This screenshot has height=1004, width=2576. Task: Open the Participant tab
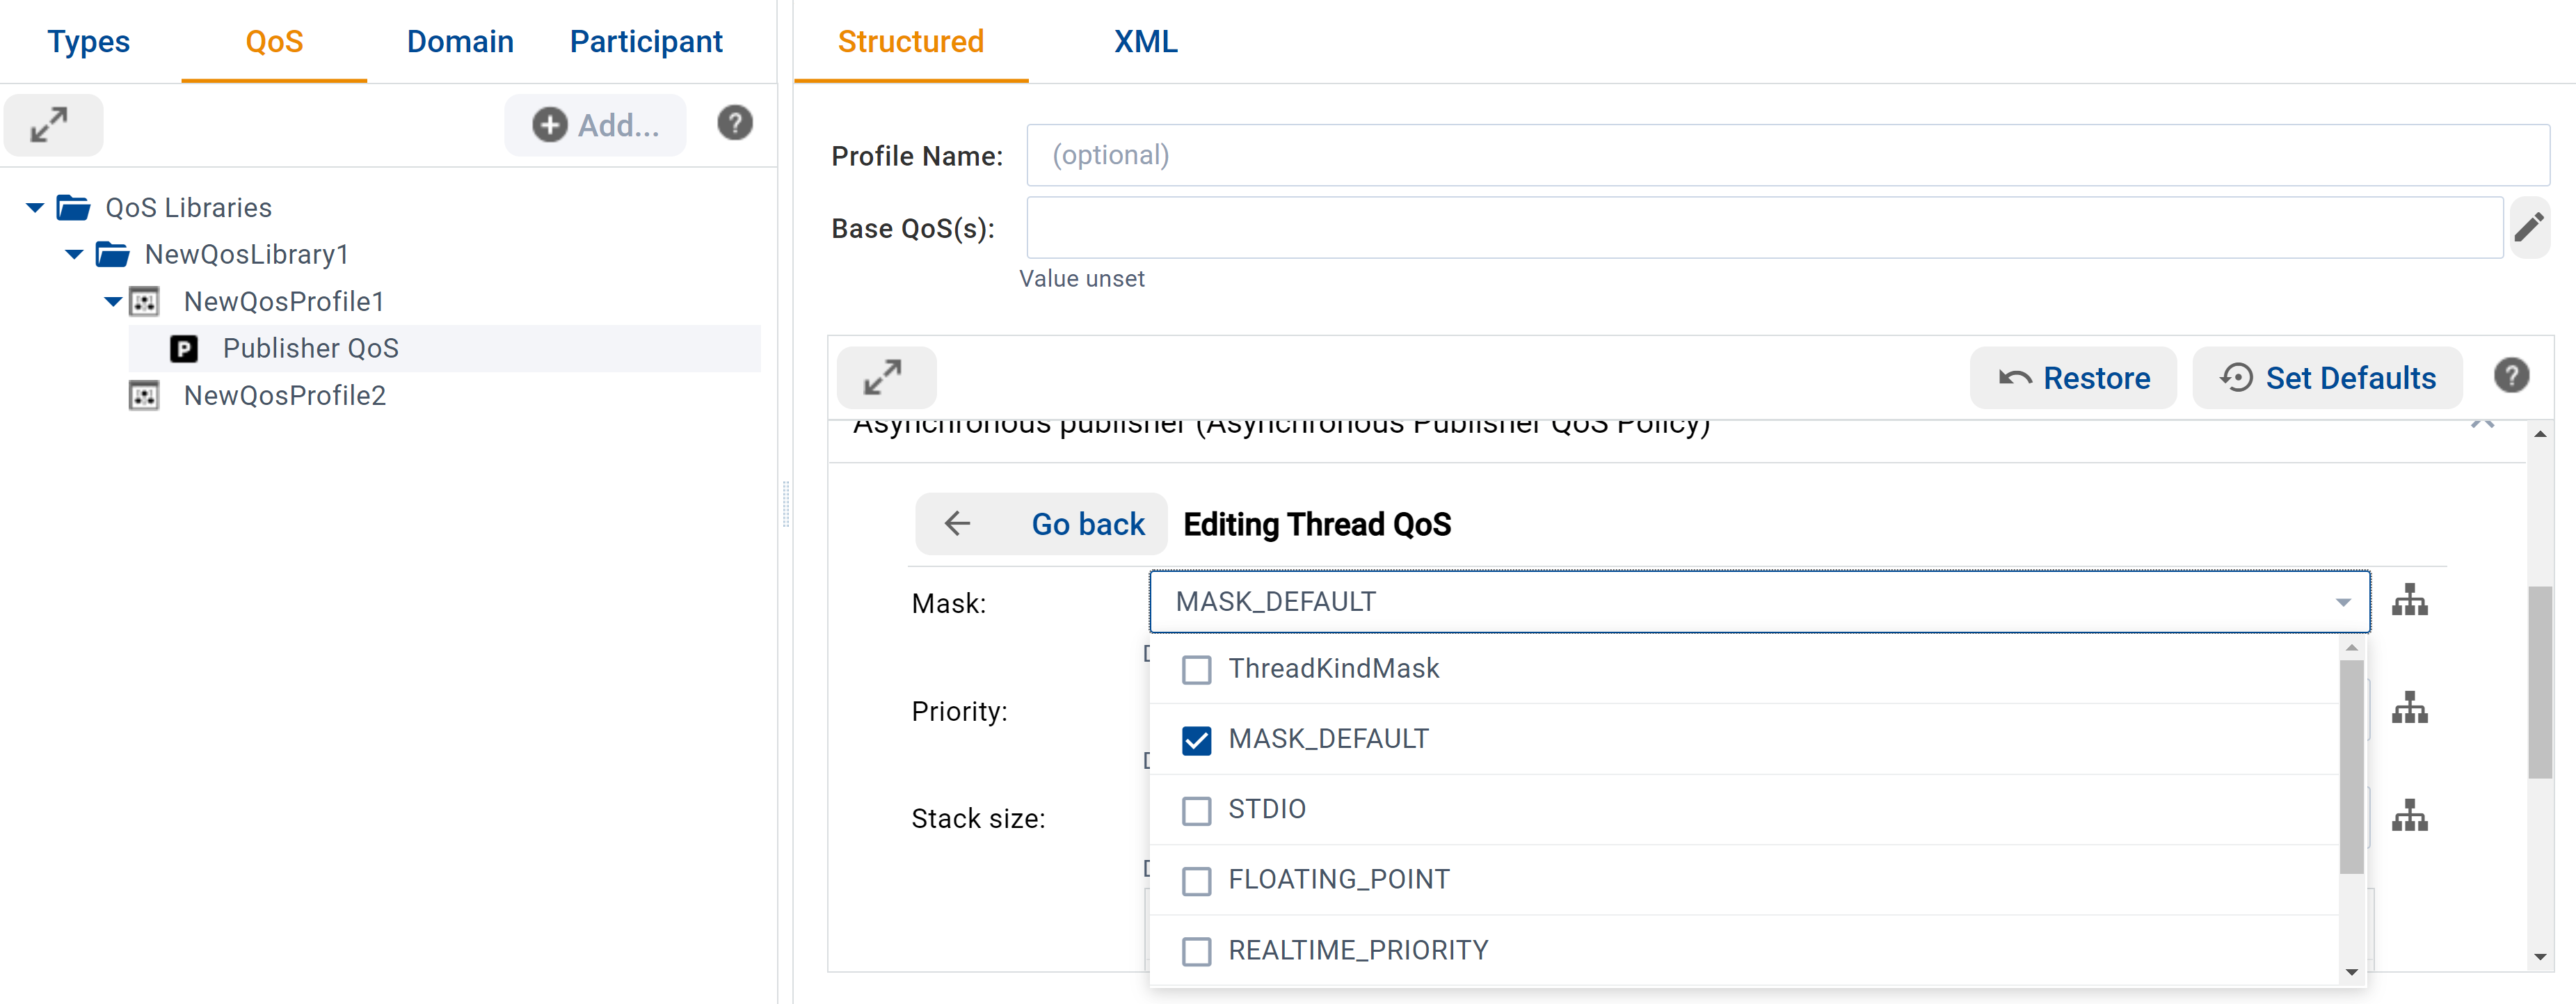tap(646, 41)
